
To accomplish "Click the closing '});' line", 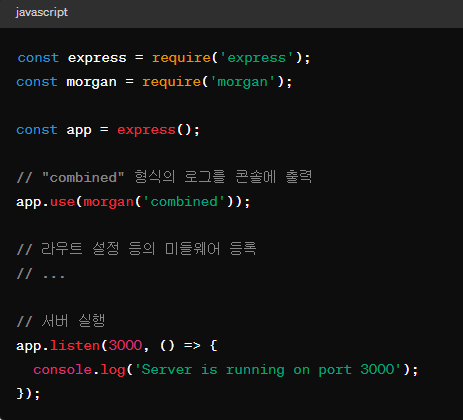I will click(x=28, y=394).
